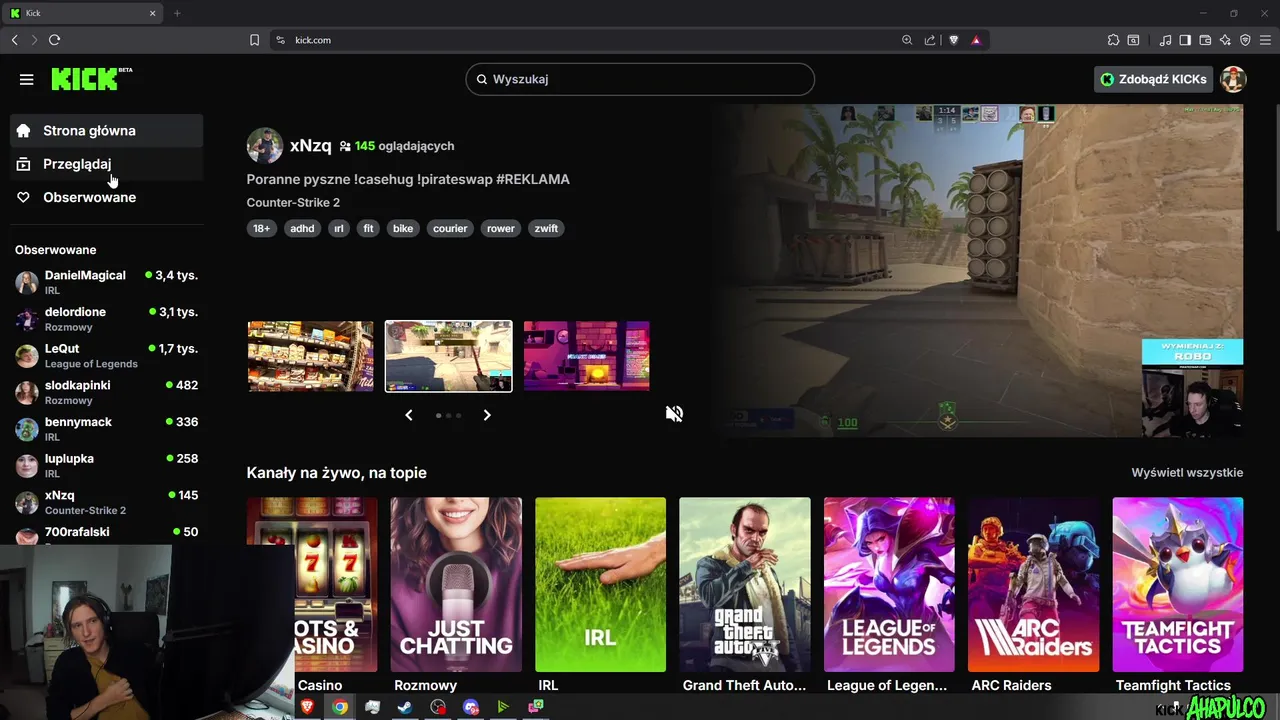Open the xNzq streamer name link
The height and width of the screenshot is (720, 1280).
tap(310, 146)
